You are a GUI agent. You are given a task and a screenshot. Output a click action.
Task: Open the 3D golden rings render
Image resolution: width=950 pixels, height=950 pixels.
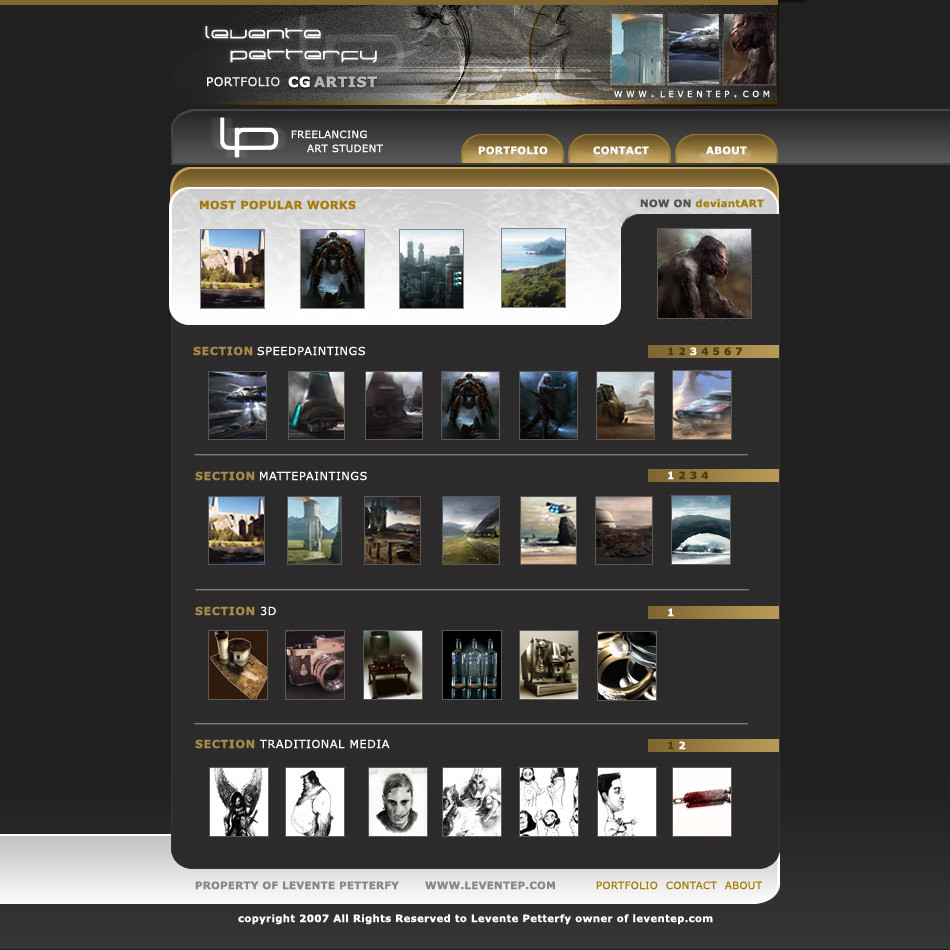[626, 666]
